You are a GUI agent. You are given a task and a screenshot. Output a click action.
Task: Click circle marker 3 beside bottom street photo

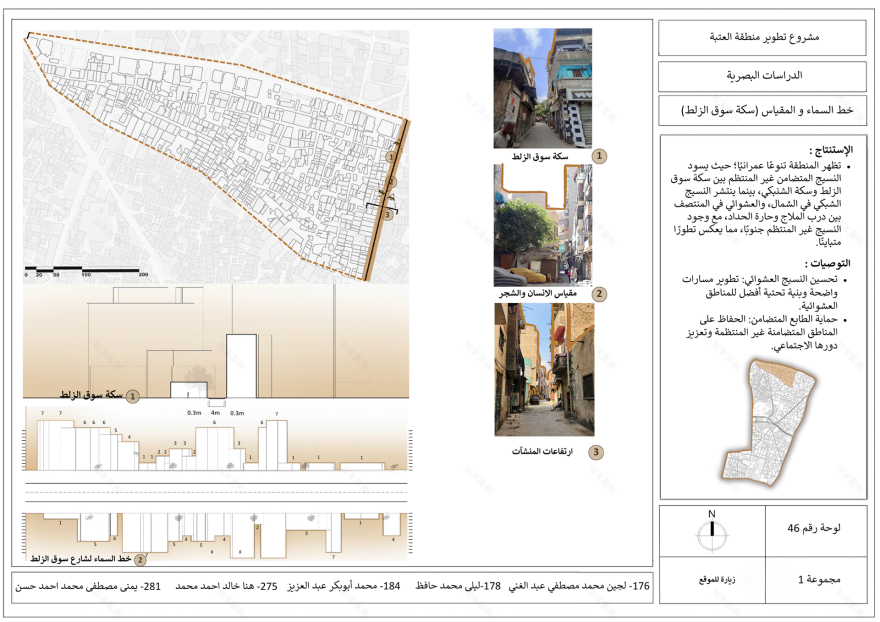597,453
